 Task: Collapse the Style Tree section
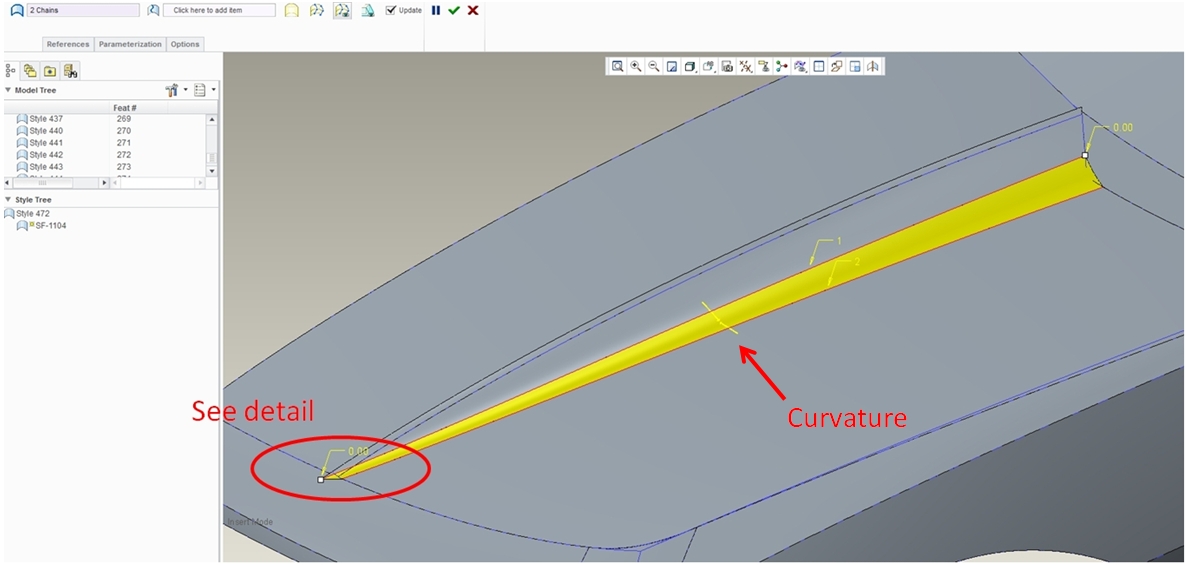pyautogui.click(x=8, y=199)
